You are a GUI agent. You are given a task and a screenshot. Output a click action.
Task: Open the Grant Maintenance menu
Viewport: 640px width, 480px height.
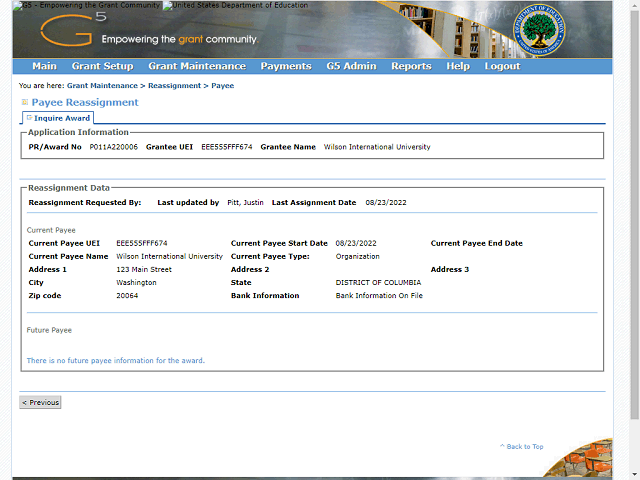(x=196, y=67)
